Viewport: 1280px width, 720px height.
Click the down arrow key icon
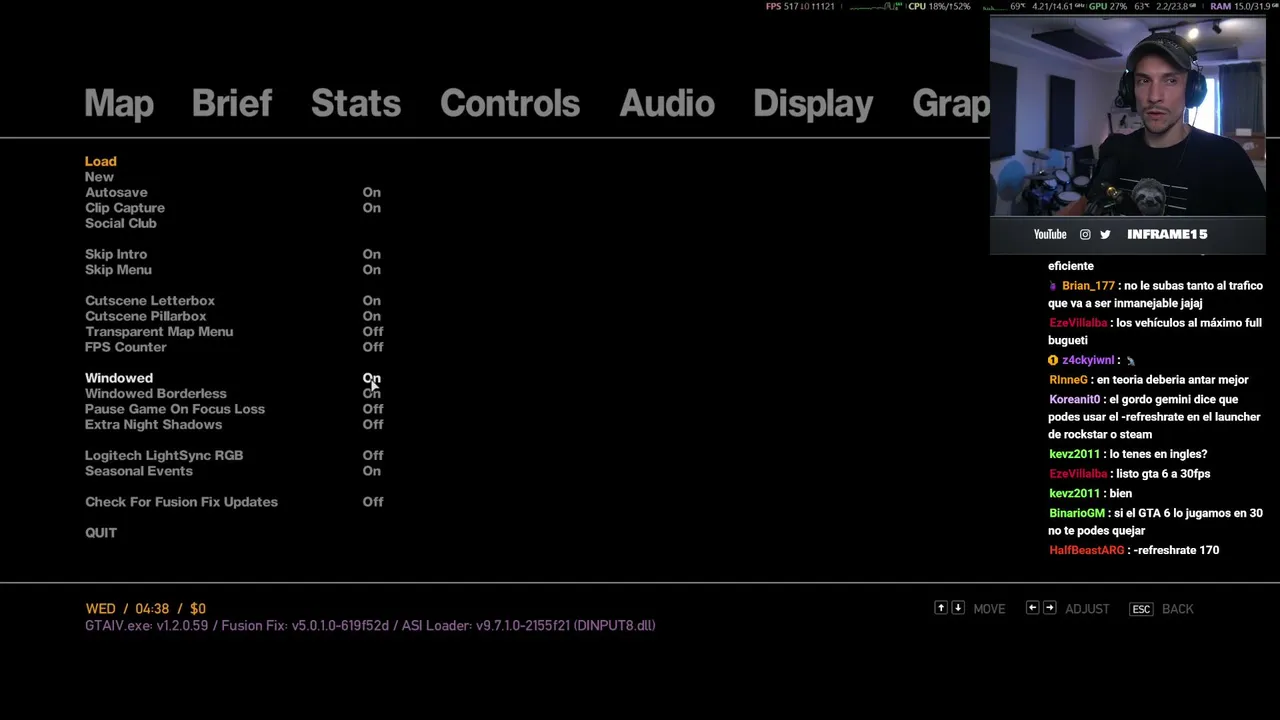[x=958, y=608]
